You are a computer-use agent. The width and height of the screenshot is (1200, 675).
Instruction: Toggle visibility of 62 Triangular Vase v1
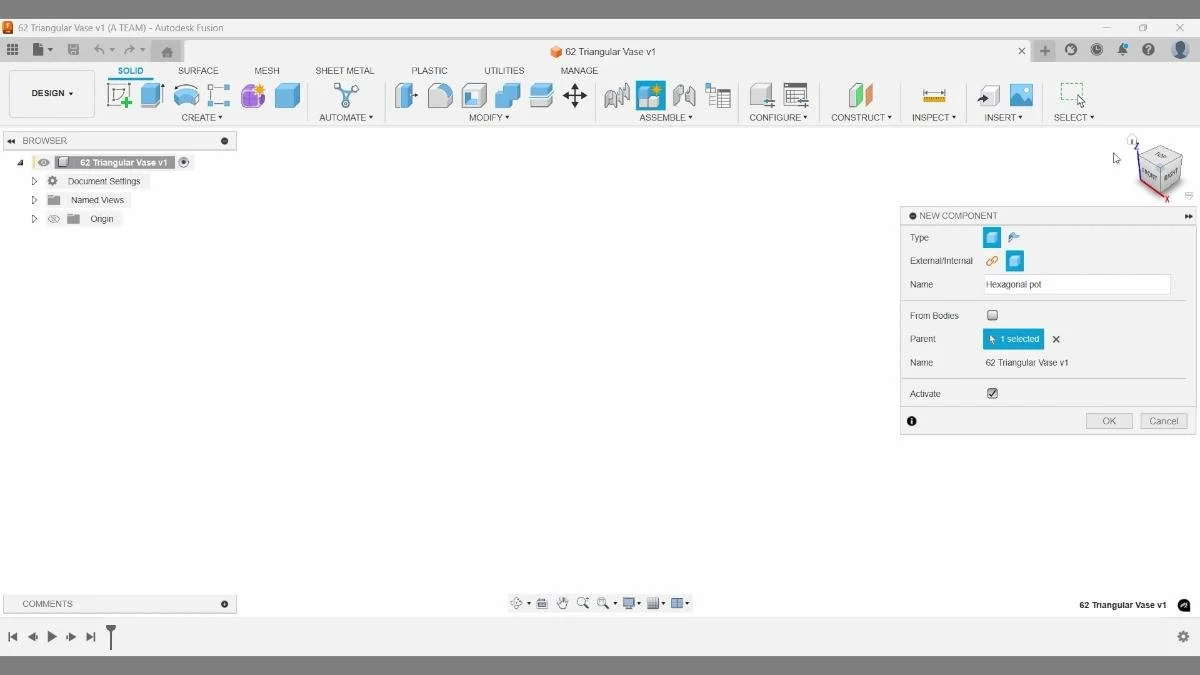pos(43,161)
